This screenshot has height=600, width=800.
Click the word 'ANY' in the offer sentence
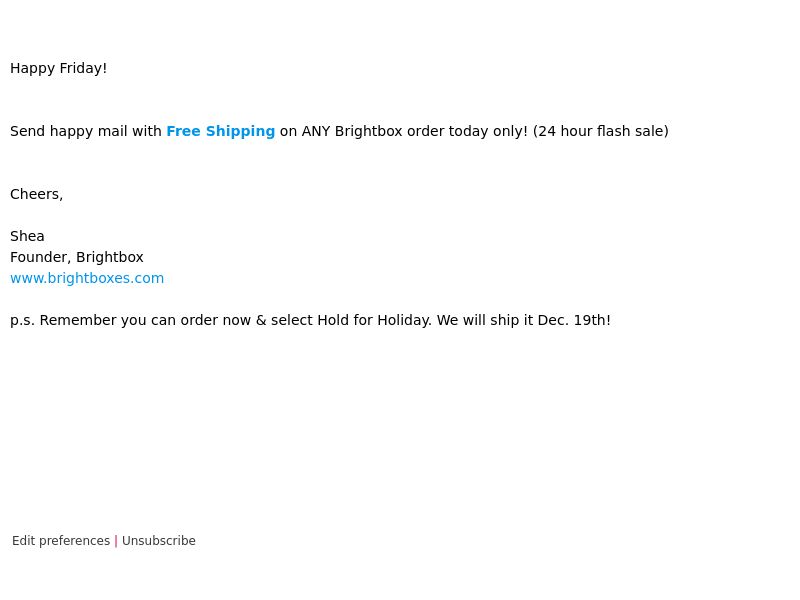tap(316, 131)
